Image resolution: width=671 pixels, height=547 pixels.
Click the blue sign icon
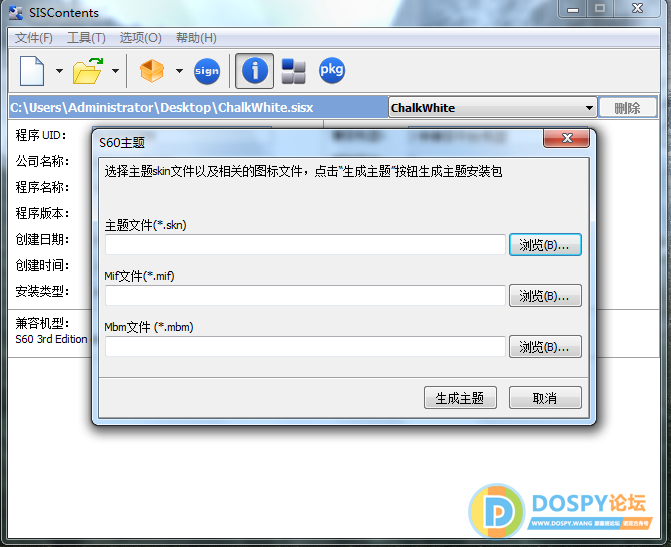(x=207, y=71)
